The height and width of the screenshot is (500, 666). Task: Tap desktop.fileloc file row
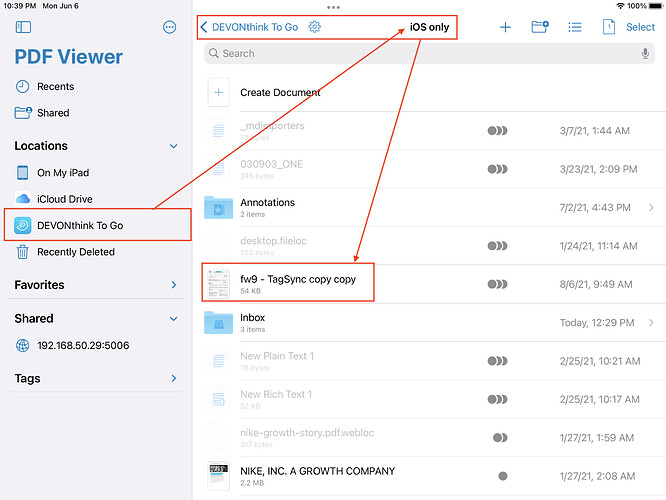click(x=429, y=246)
